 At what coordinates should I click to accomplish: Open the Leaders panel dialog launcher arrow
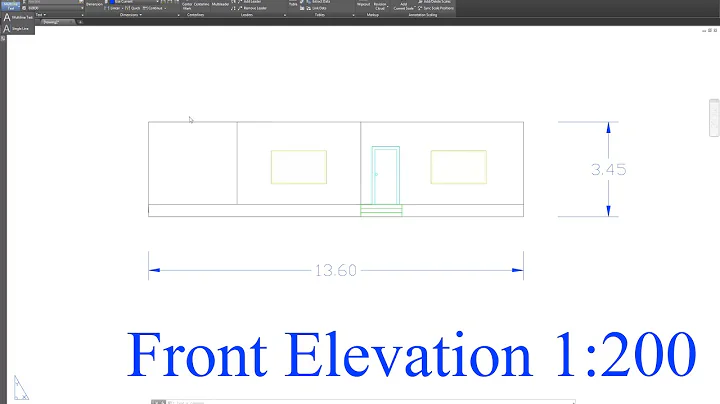click(x=285, y=15)
